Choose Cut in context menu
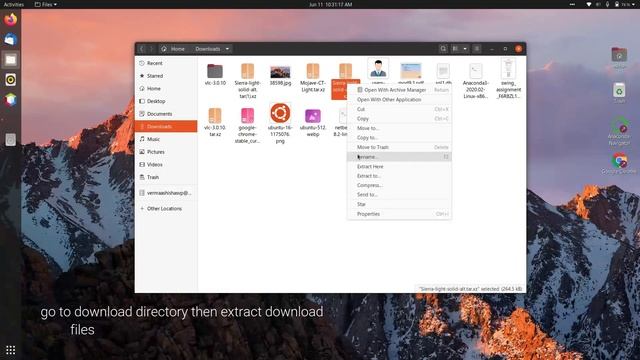640x360 pixels. [x=399, y=109]
